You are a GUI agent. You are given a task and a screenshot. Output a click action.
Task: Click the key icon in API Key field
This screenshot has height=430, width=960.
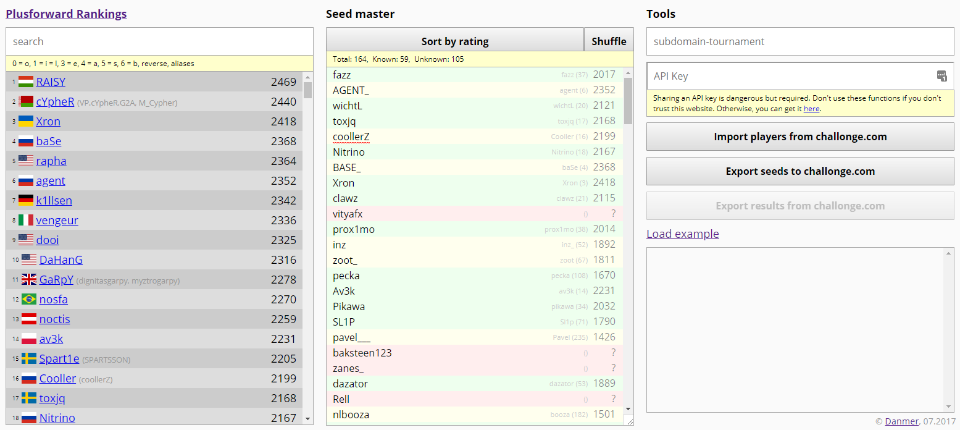941,76
